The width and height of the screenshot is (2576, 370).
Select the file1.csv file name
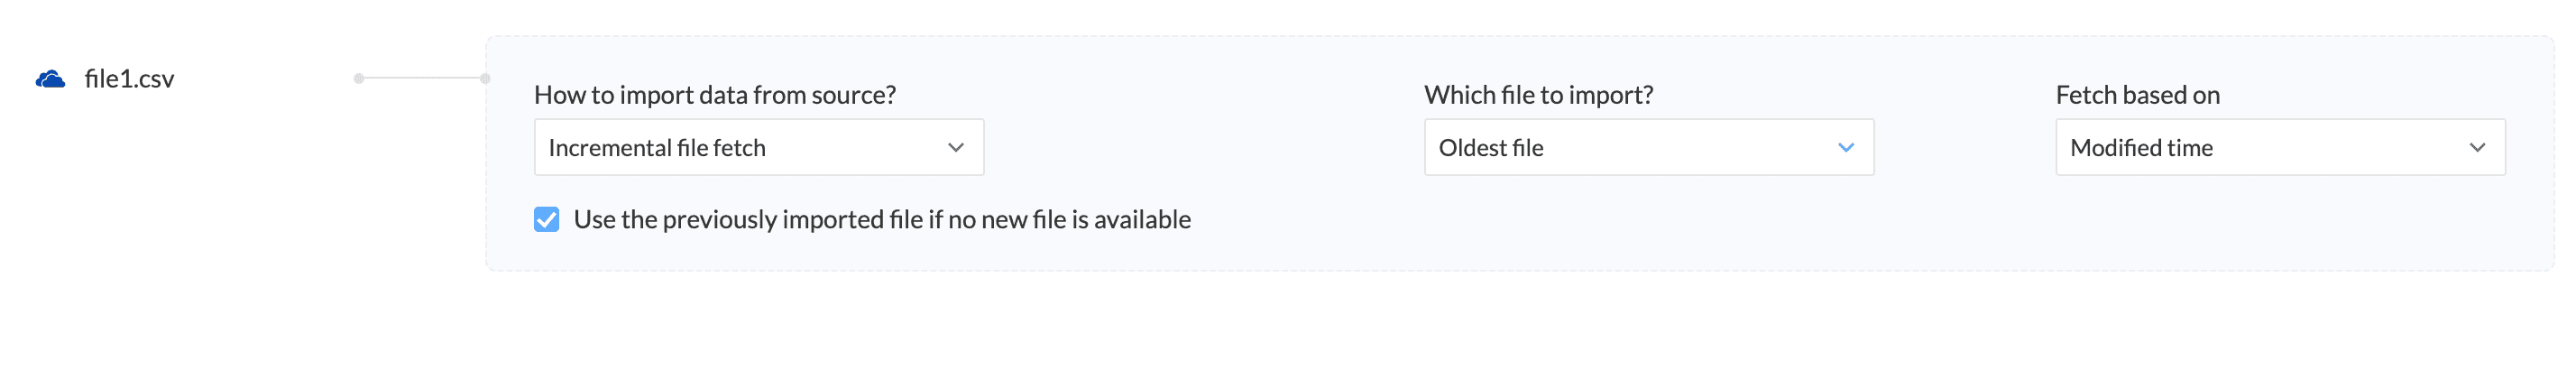click(129, 79)
